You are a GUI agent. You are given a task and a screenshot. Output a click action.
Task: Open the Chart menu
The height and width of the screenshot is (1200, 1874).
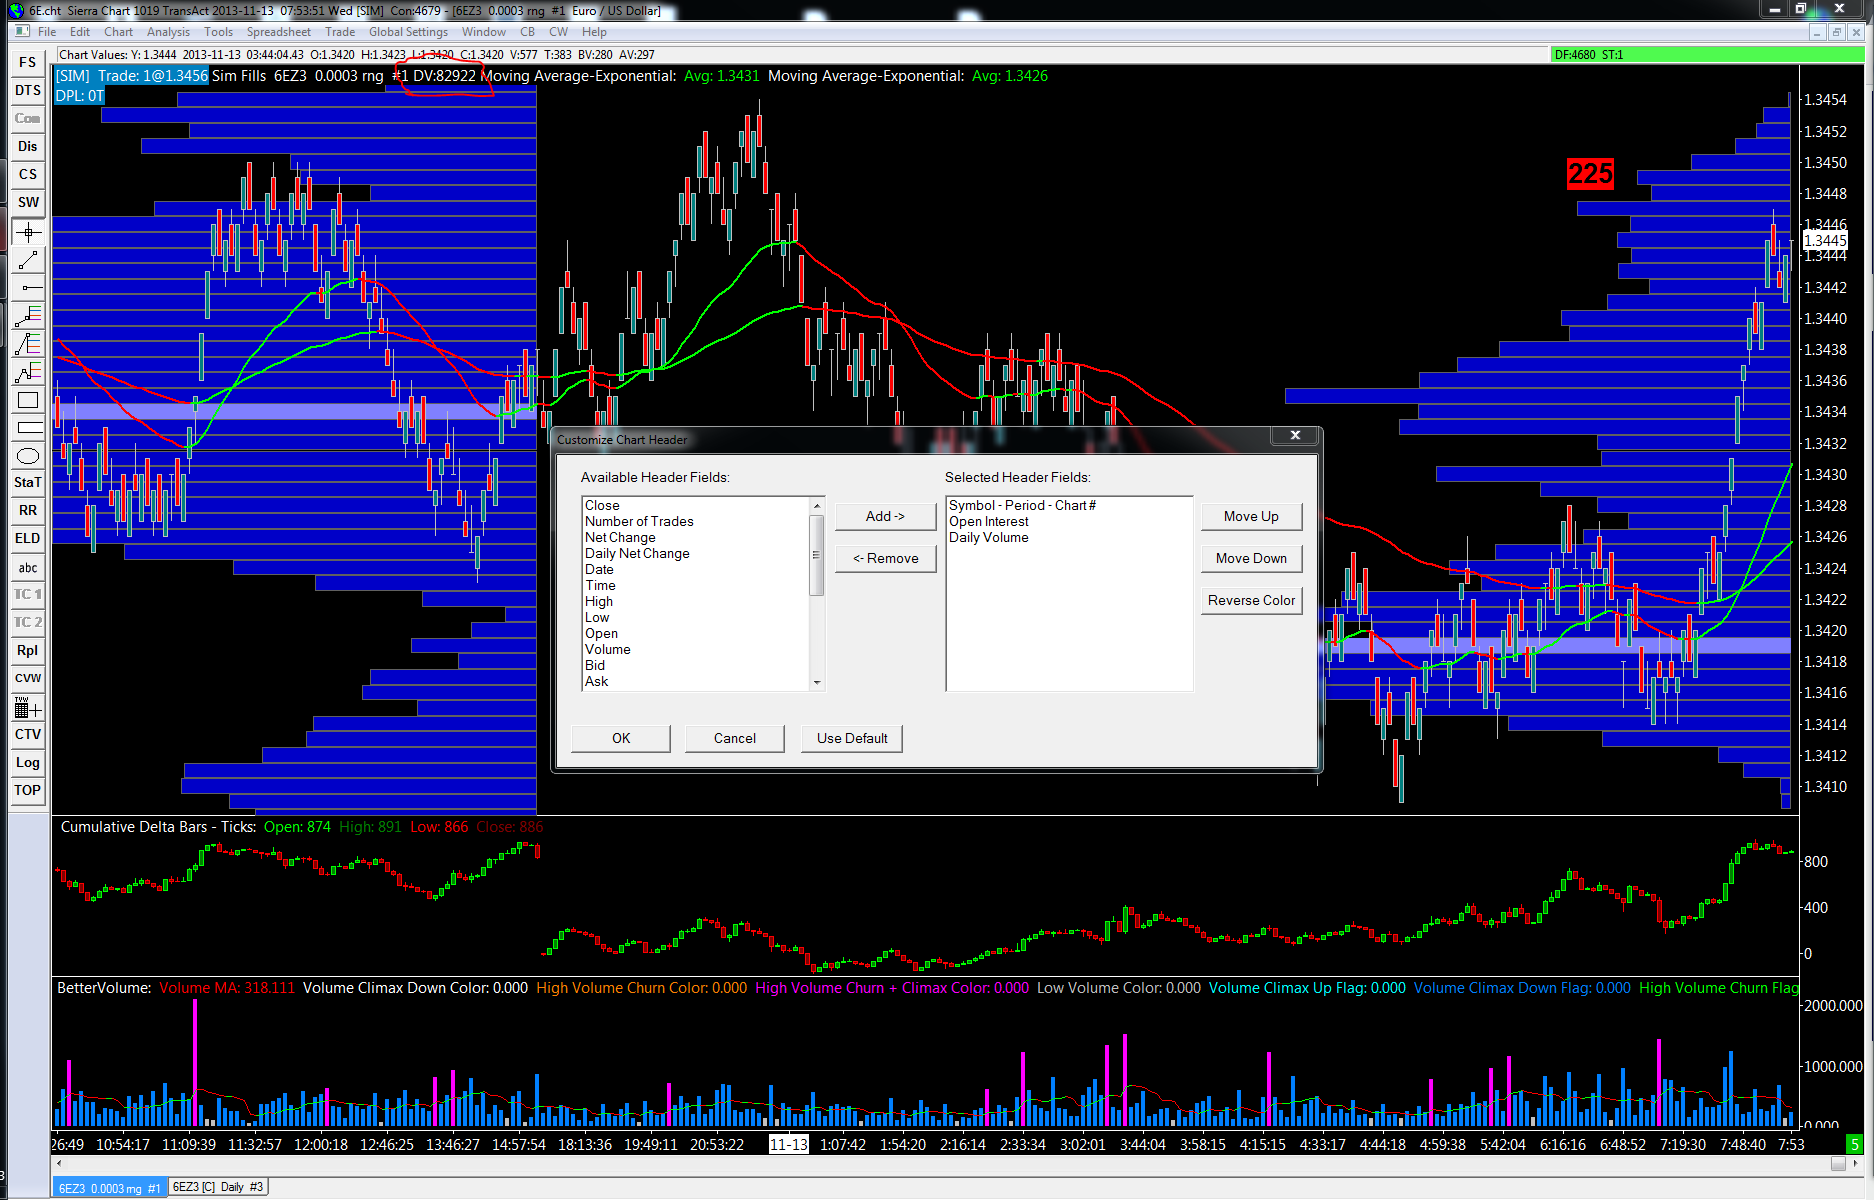[x=118, y=32]
